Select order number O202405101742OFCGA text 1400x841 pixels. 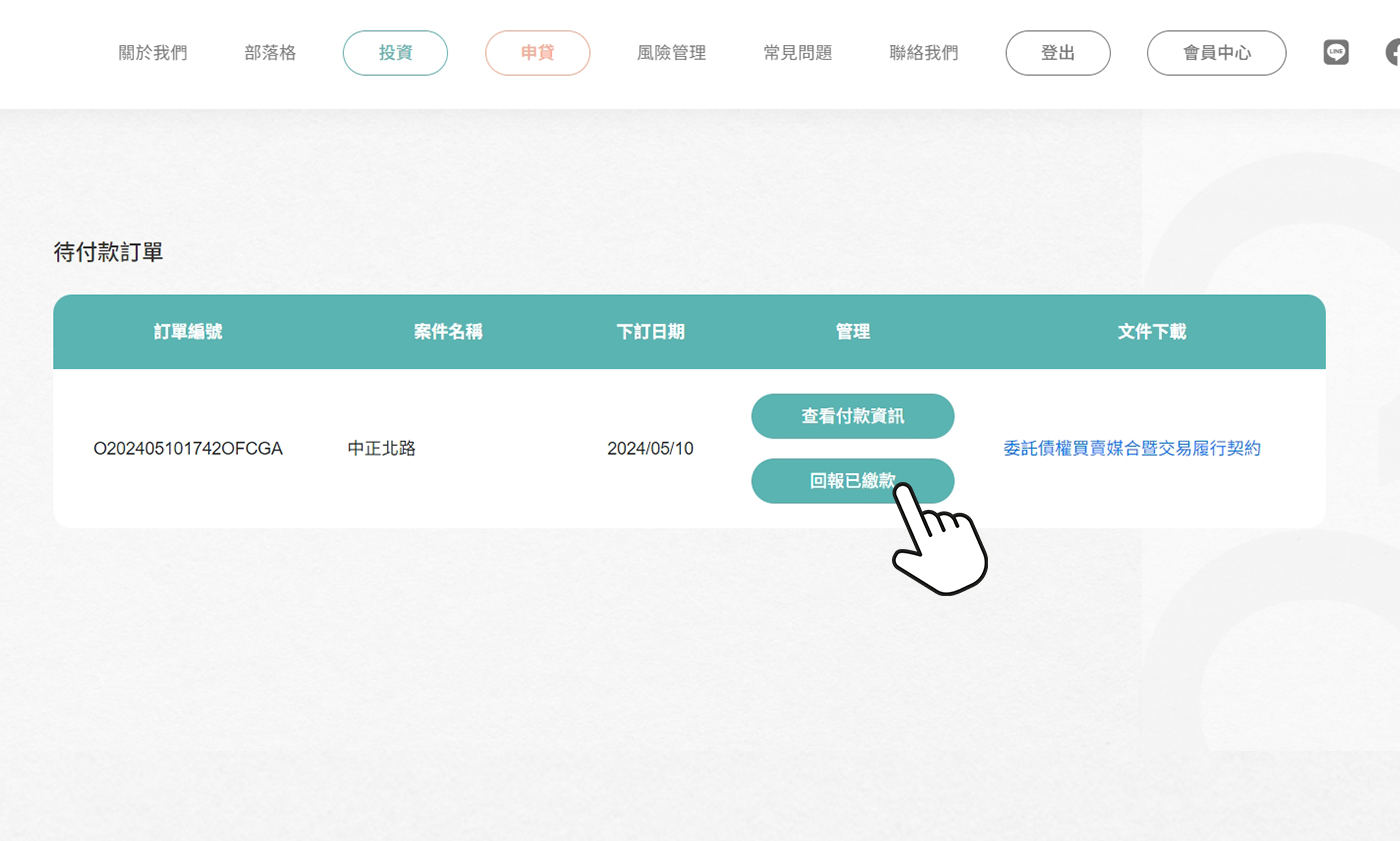(x=188, y=449)
